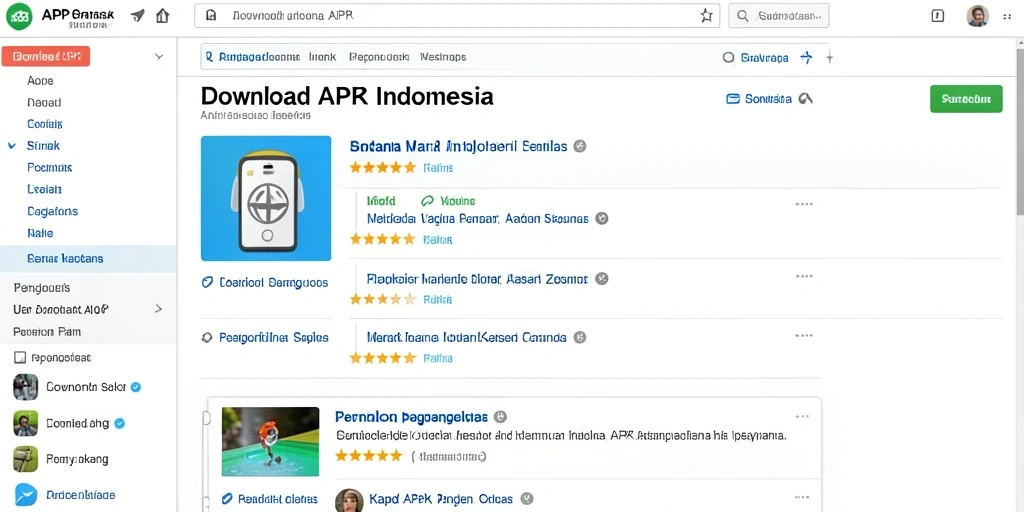Open Coofaik in sidebar
Image resolution: width=1024 pixels, height=512 pixels.
tap(45, 124)
